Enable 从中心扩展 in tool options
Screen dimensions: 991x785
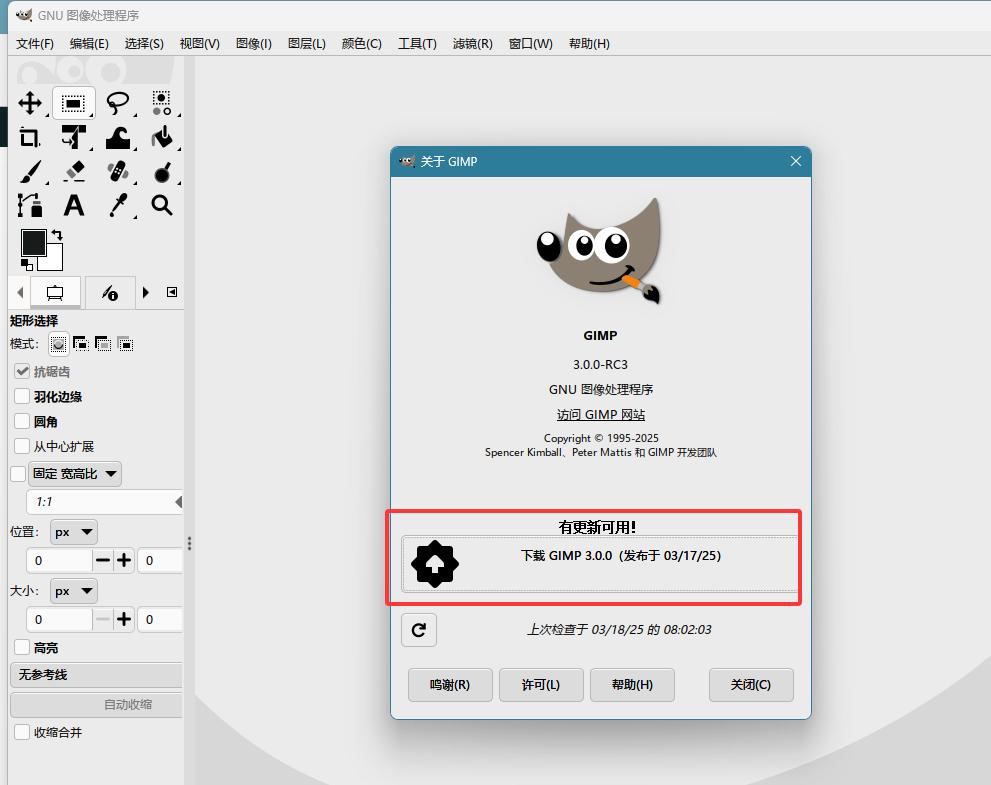pos(22,447)
